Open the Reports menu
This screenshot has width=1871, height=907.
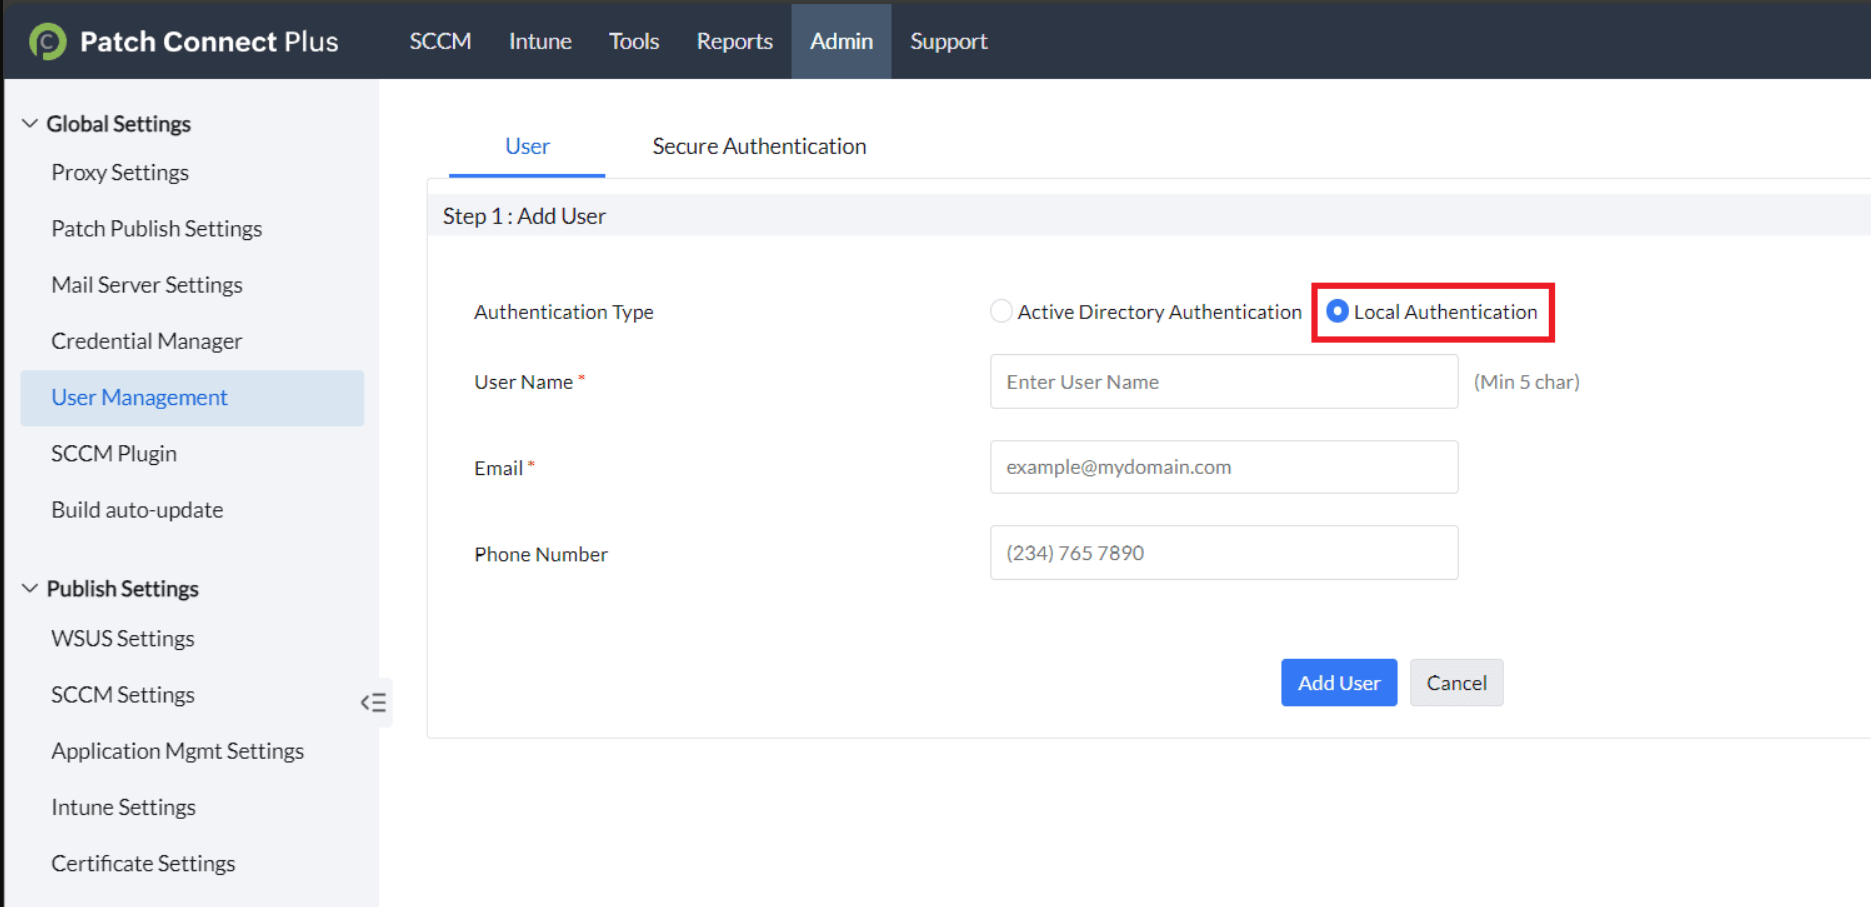[x=734, y=41]
